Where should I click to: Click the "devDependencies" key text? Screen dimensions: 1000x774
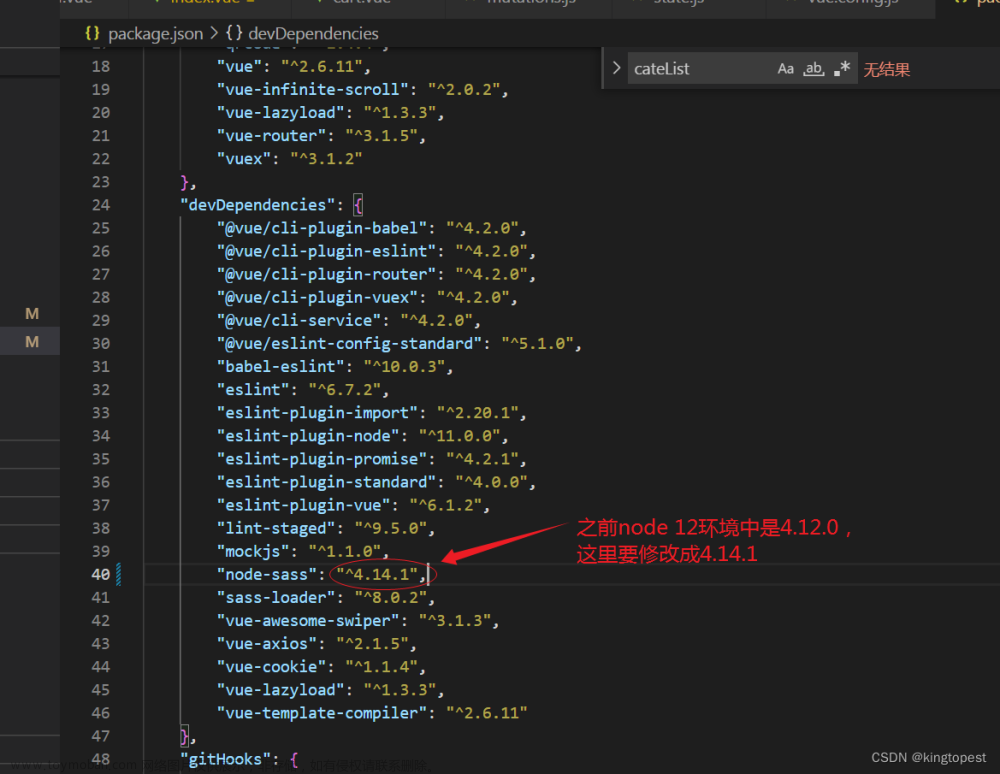pos(258,205)
